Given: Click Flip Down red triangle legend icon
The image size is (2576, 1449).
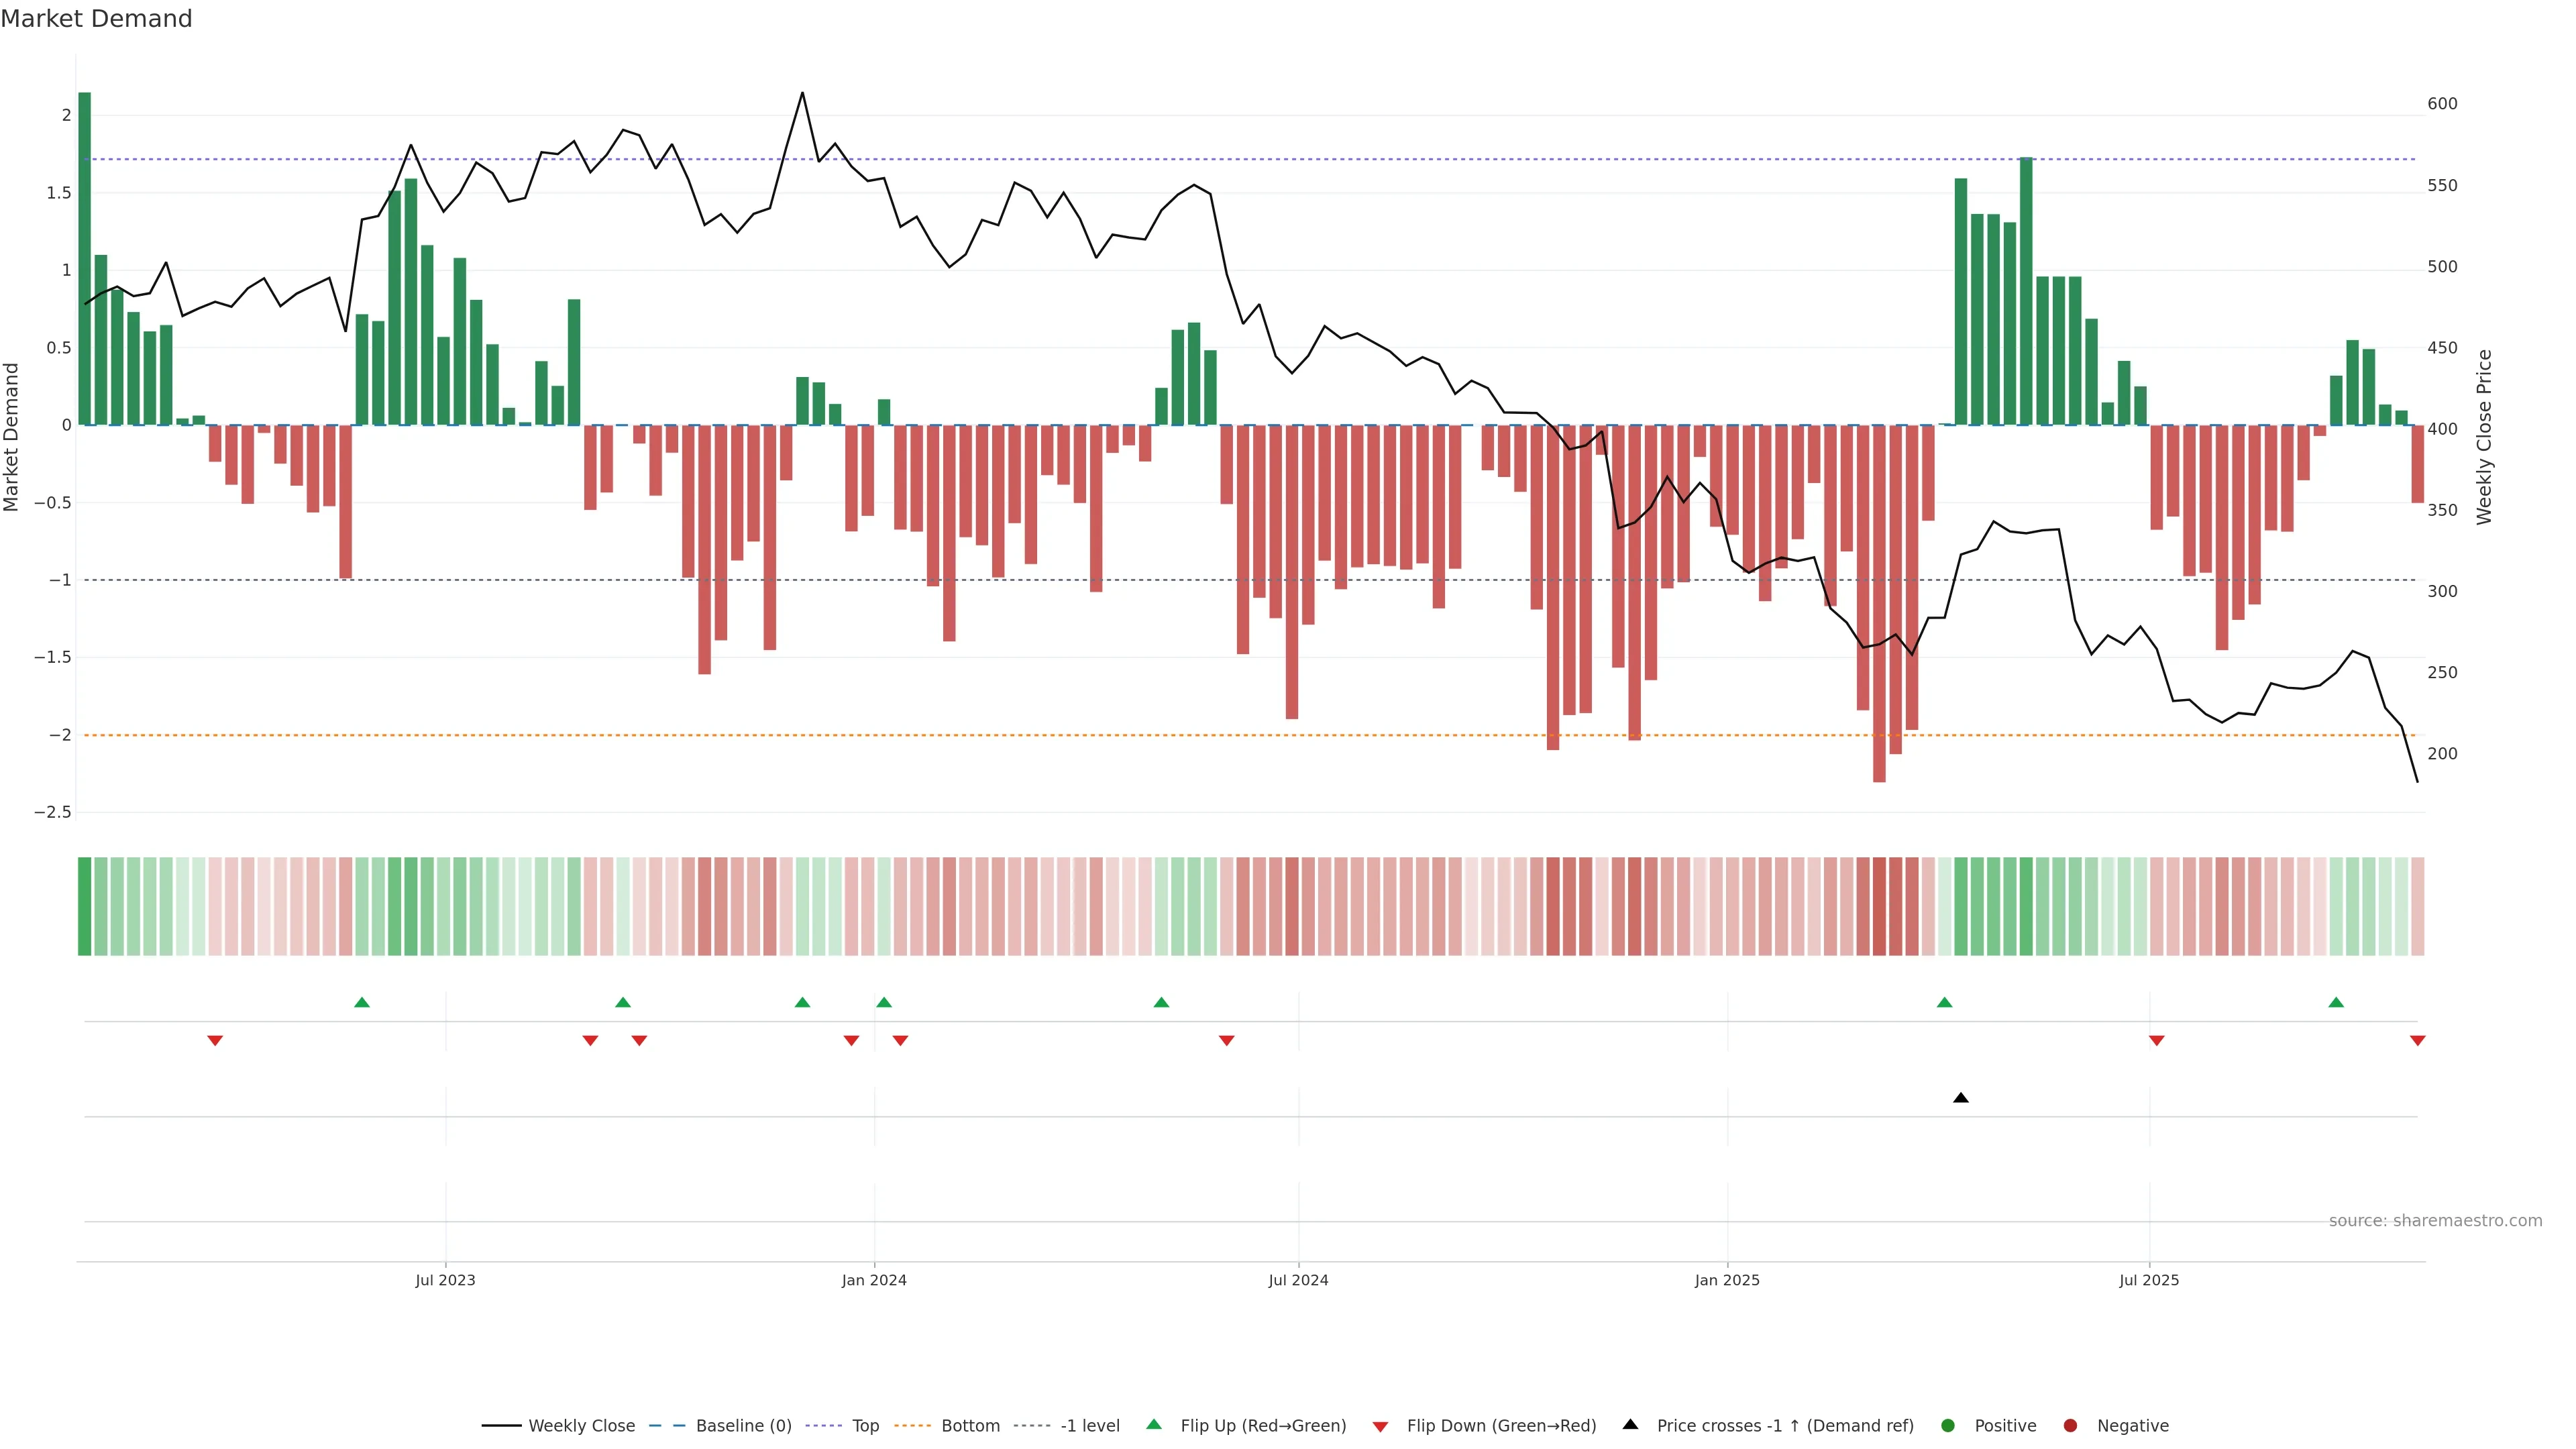Looking at the screenshot, I should coord(1380,1427).
